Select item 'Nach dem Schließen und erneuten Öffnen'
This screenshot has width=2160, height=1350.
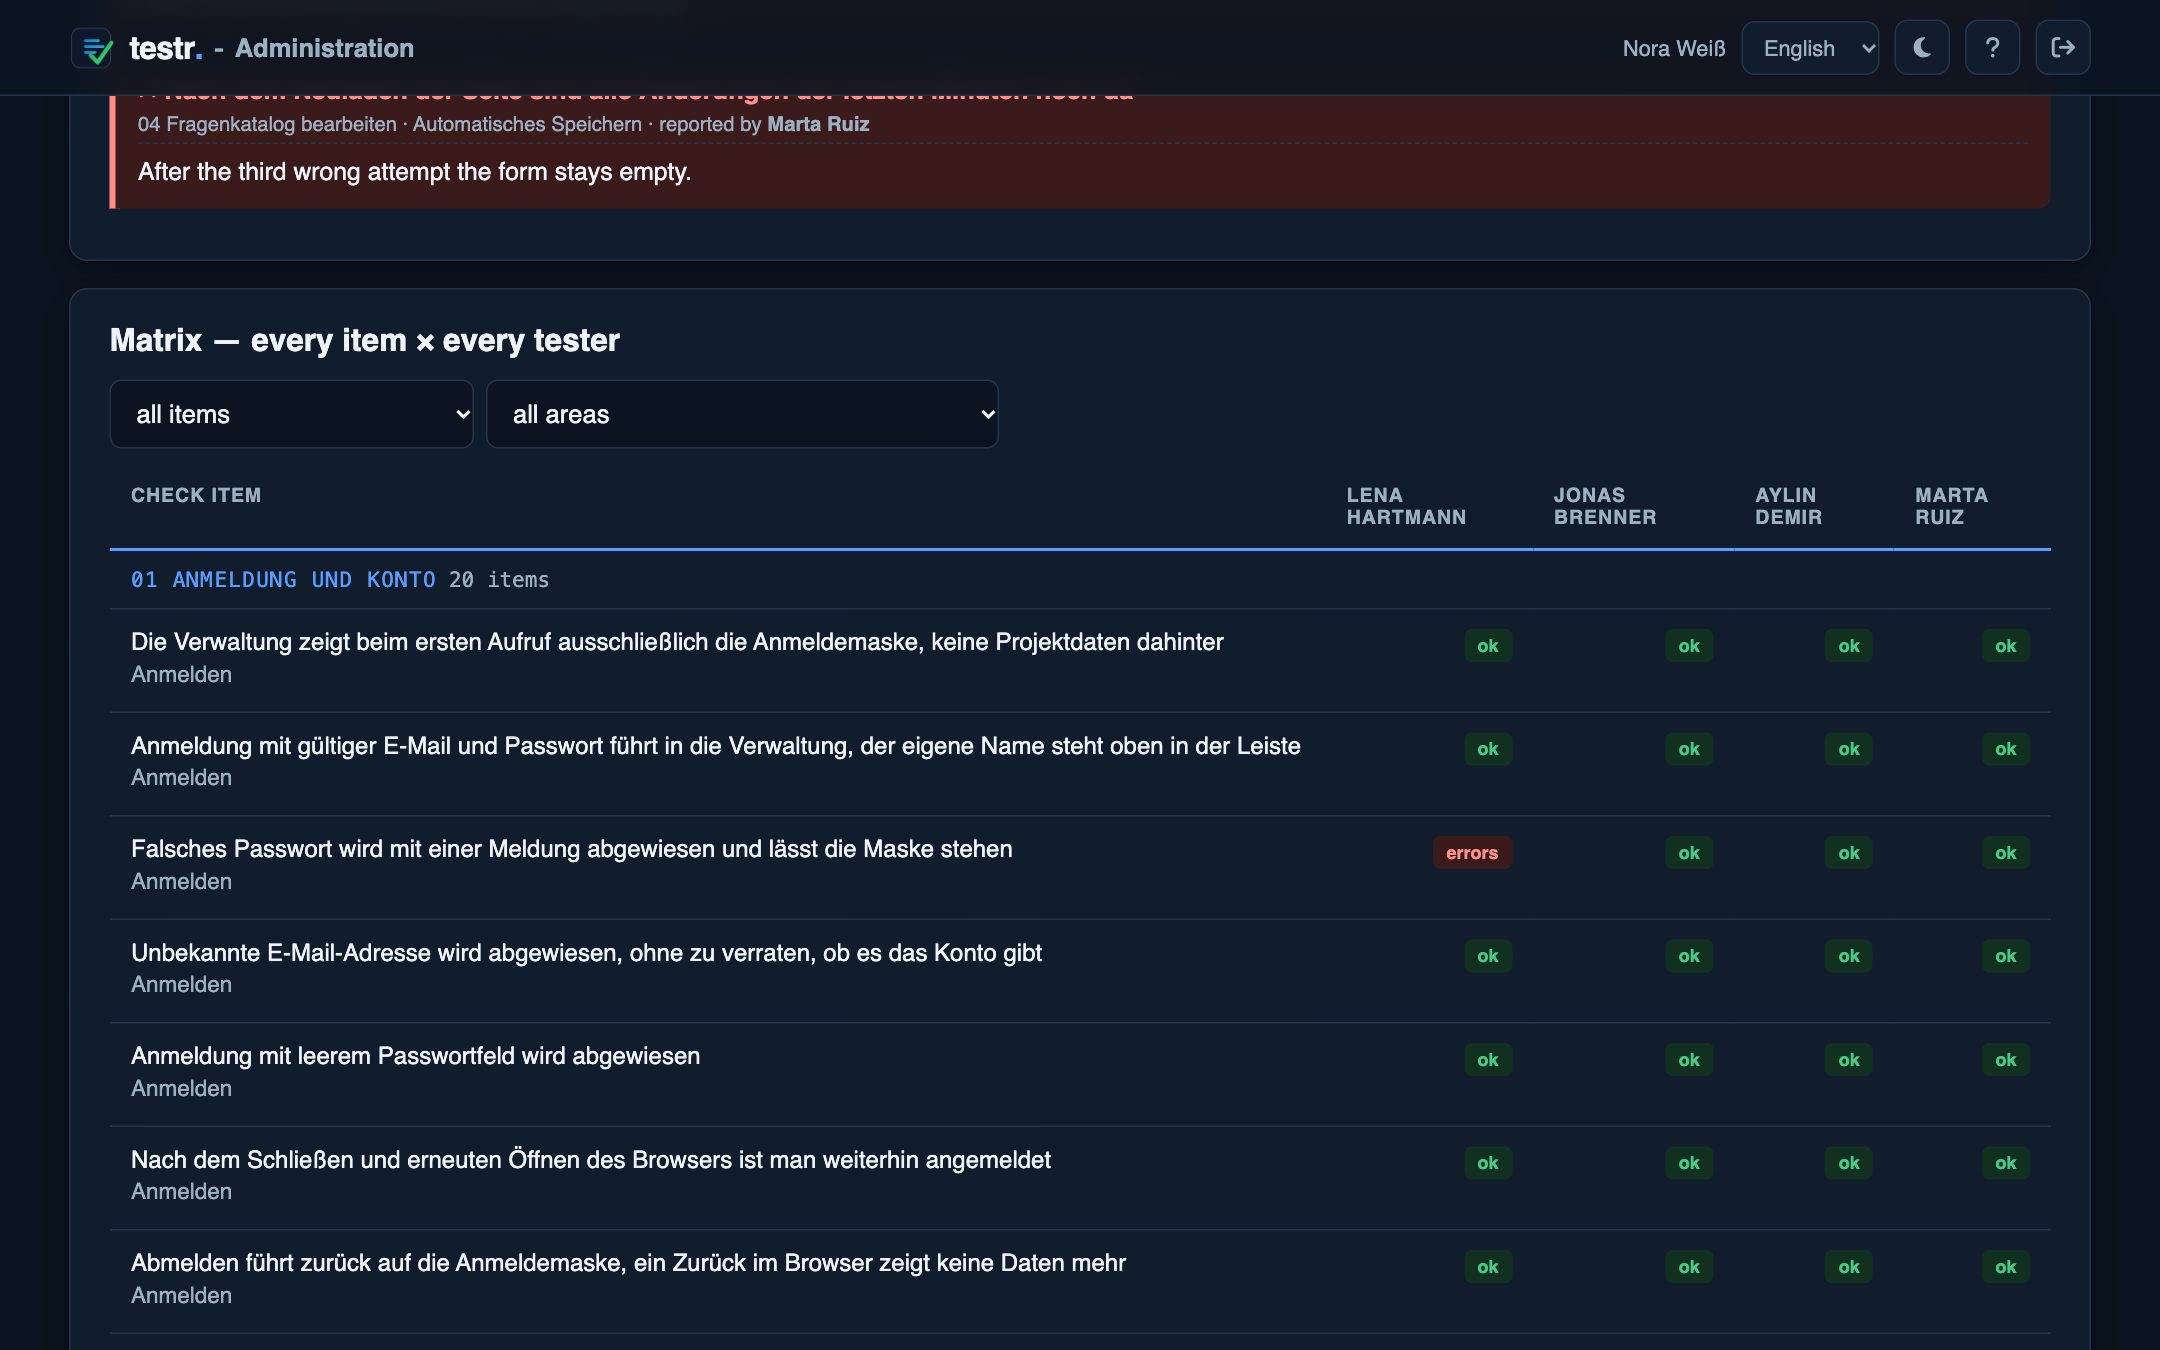click(x=591, y=1160)
